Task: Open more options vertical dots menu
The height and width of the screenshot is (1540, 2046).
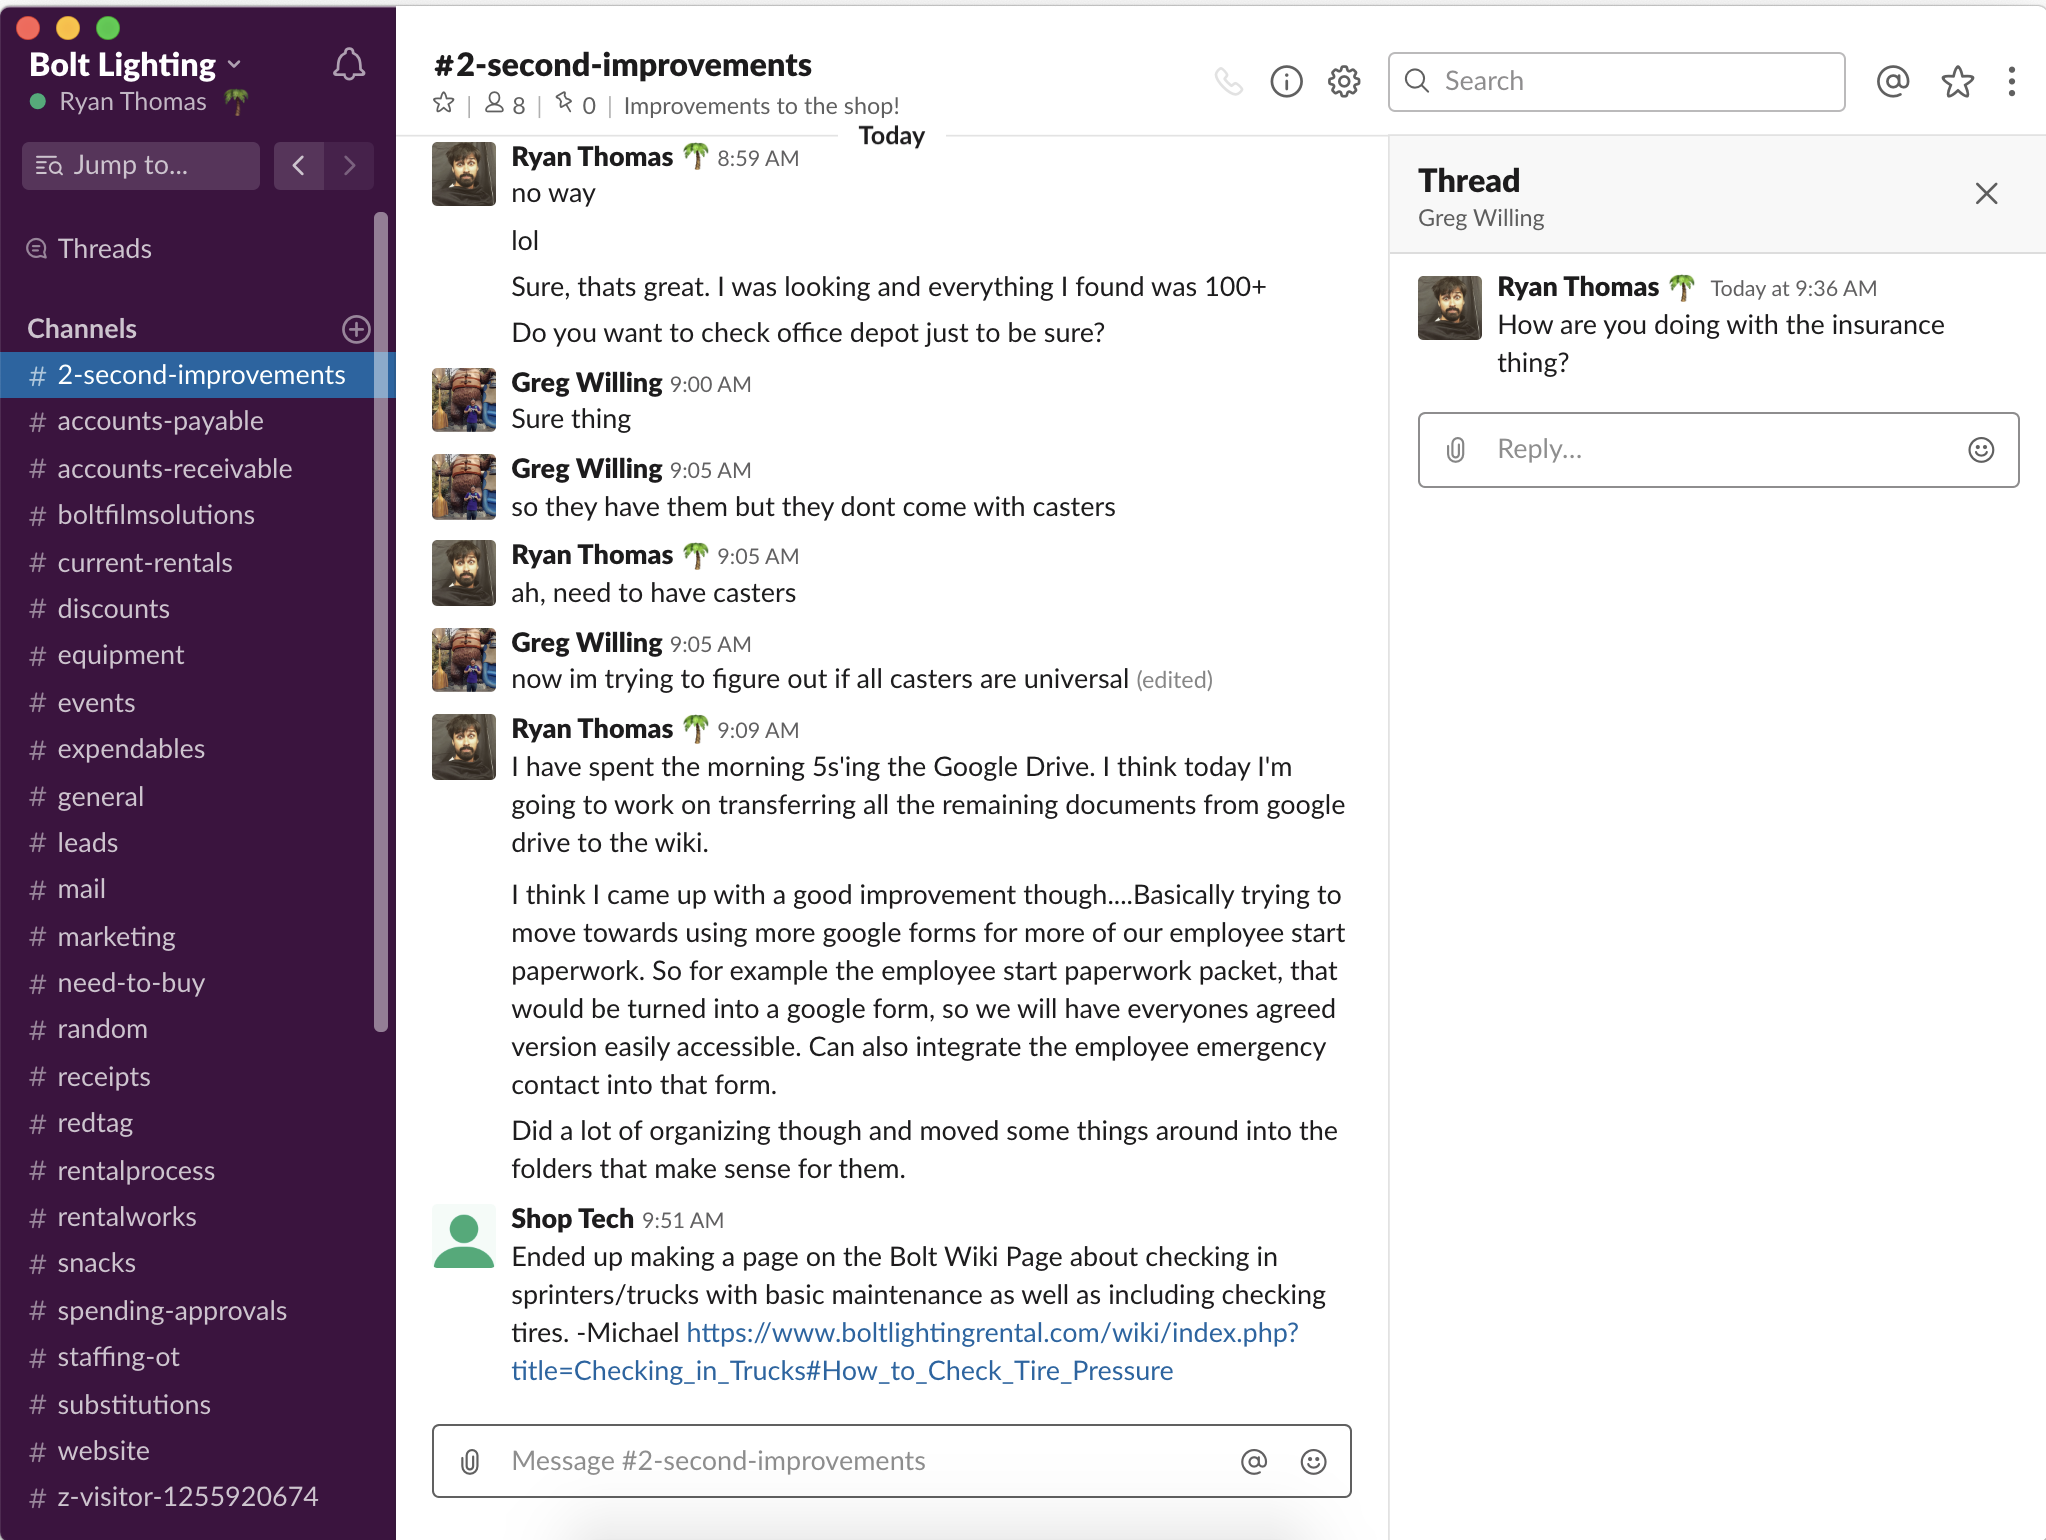Action: (2011, 81)
